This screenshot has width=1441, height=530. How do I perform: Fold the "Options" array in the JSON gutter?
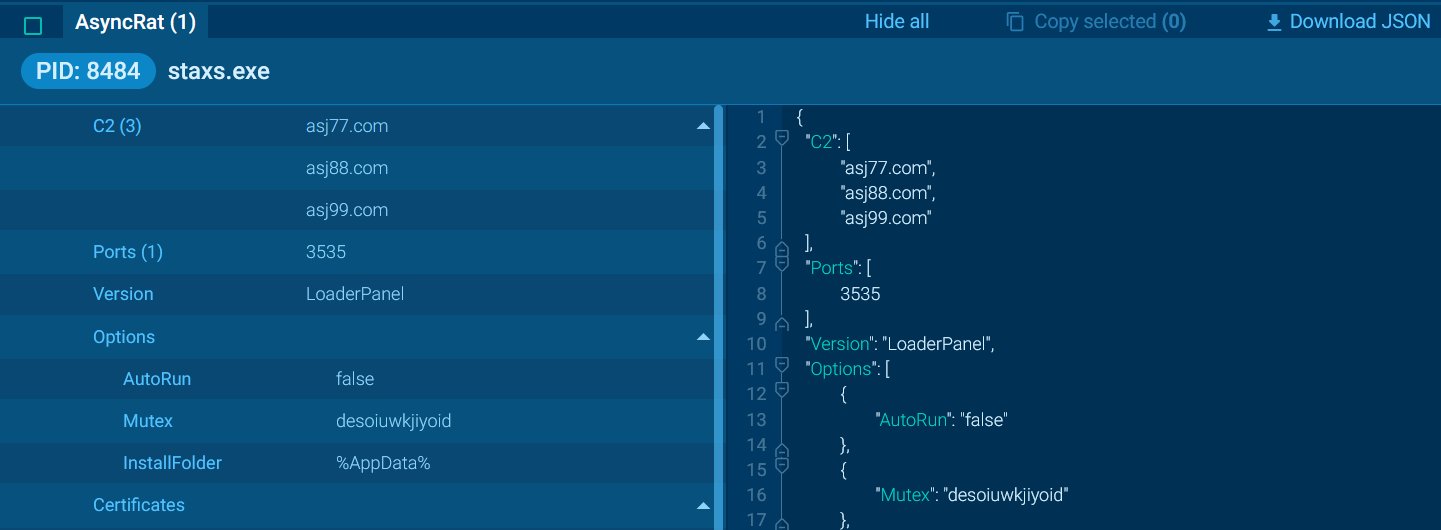tap(782, 369)
